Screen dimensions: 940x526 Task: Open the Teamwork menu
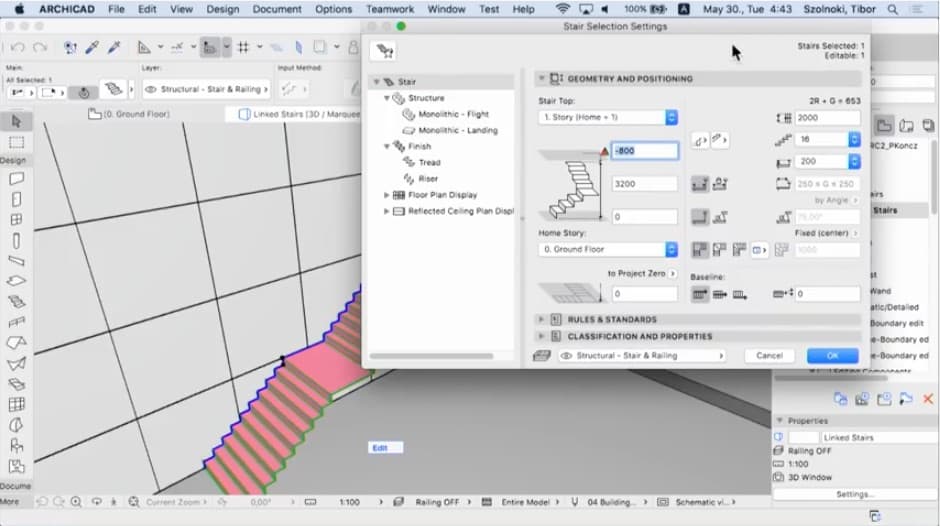pyautogui.click(x=390, y=10)
